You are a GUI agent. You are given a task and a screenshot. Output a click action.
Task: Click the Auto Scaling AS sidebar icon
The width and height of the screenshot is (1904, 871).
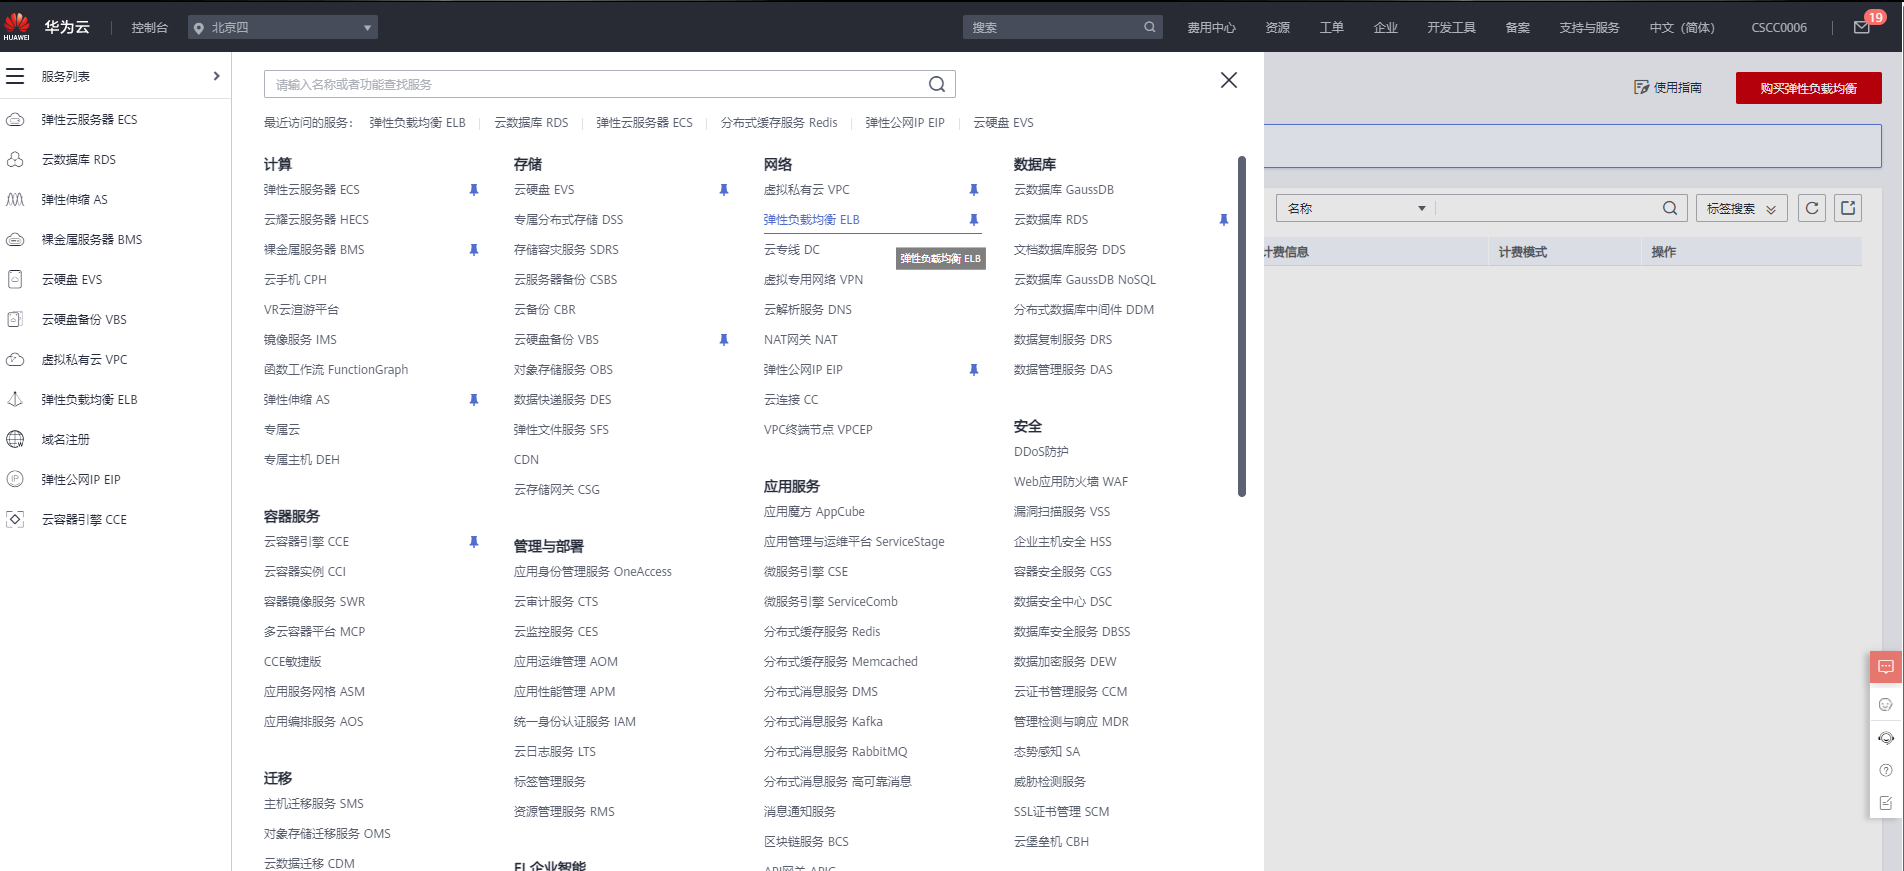15,200
